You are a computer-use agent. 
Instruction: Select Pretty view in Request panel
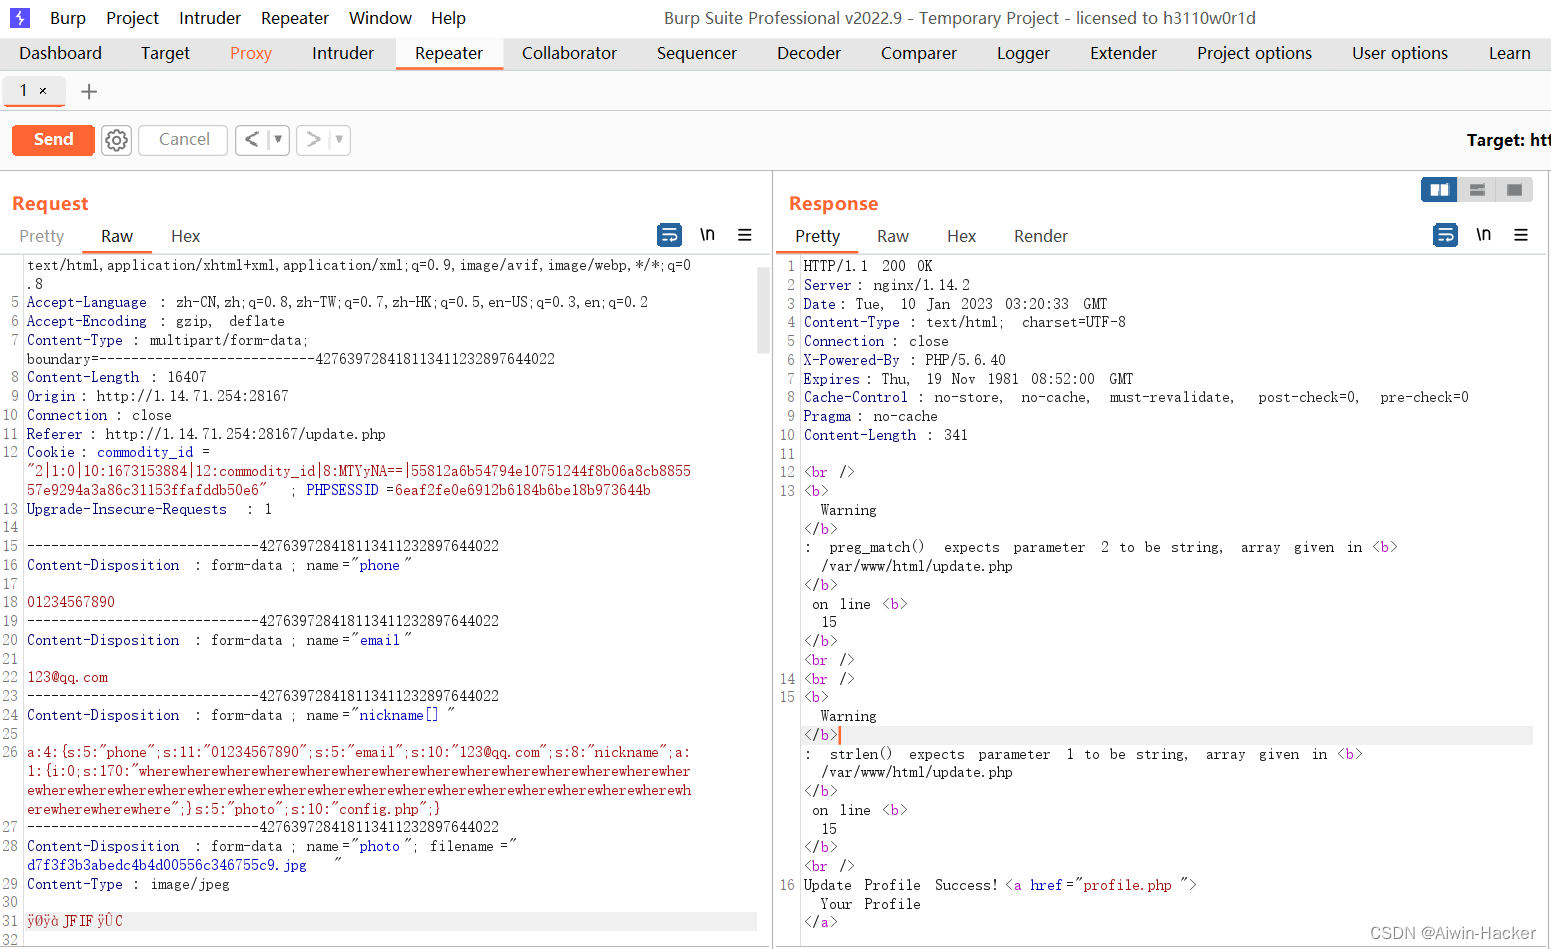click(42, 236)
